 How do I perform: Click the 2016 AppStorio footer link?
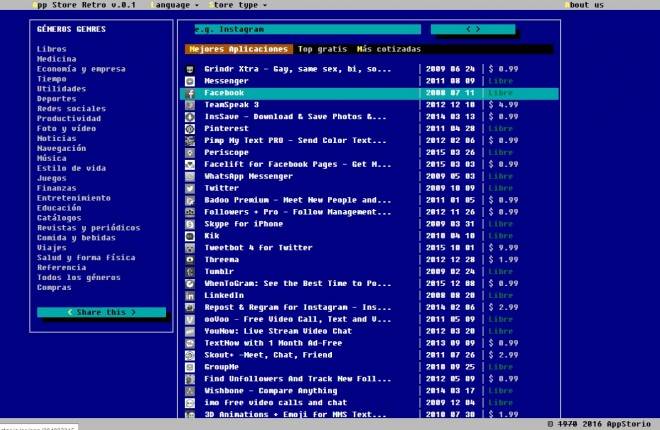click(617, 424)
